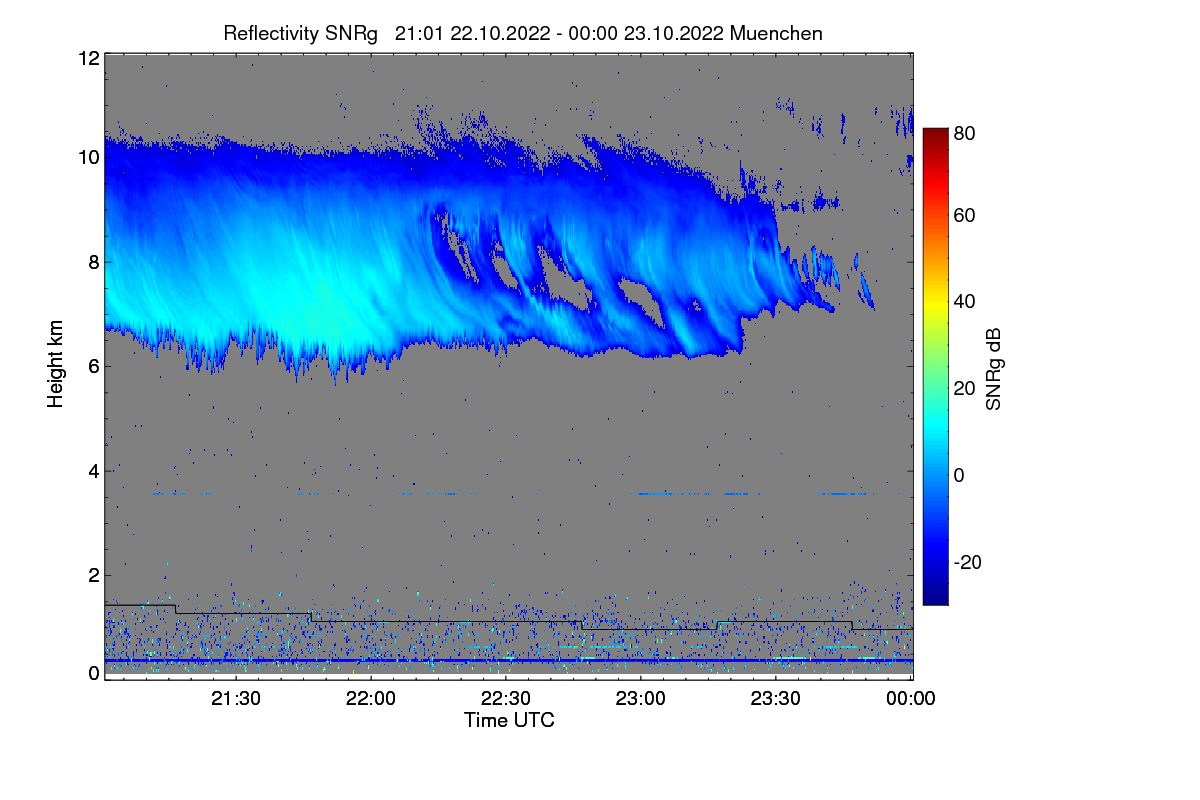Click the '60' colorbar label
The width and height of the screenshot is (1200, 800).
[965, 216]
